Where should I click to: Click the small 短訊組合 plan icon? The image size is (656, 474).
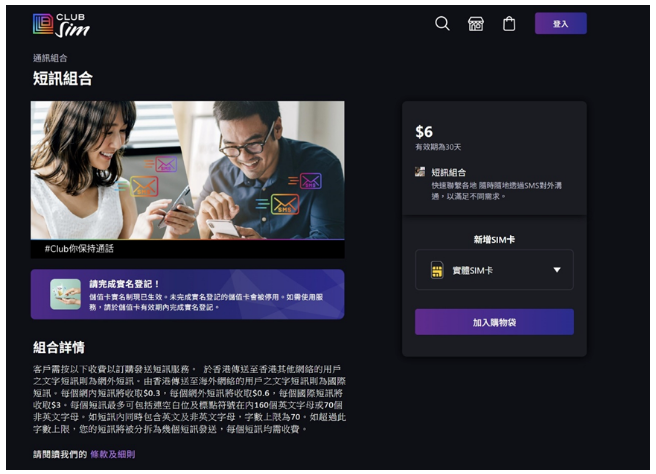pyautogui.click(x=420, y=172)
